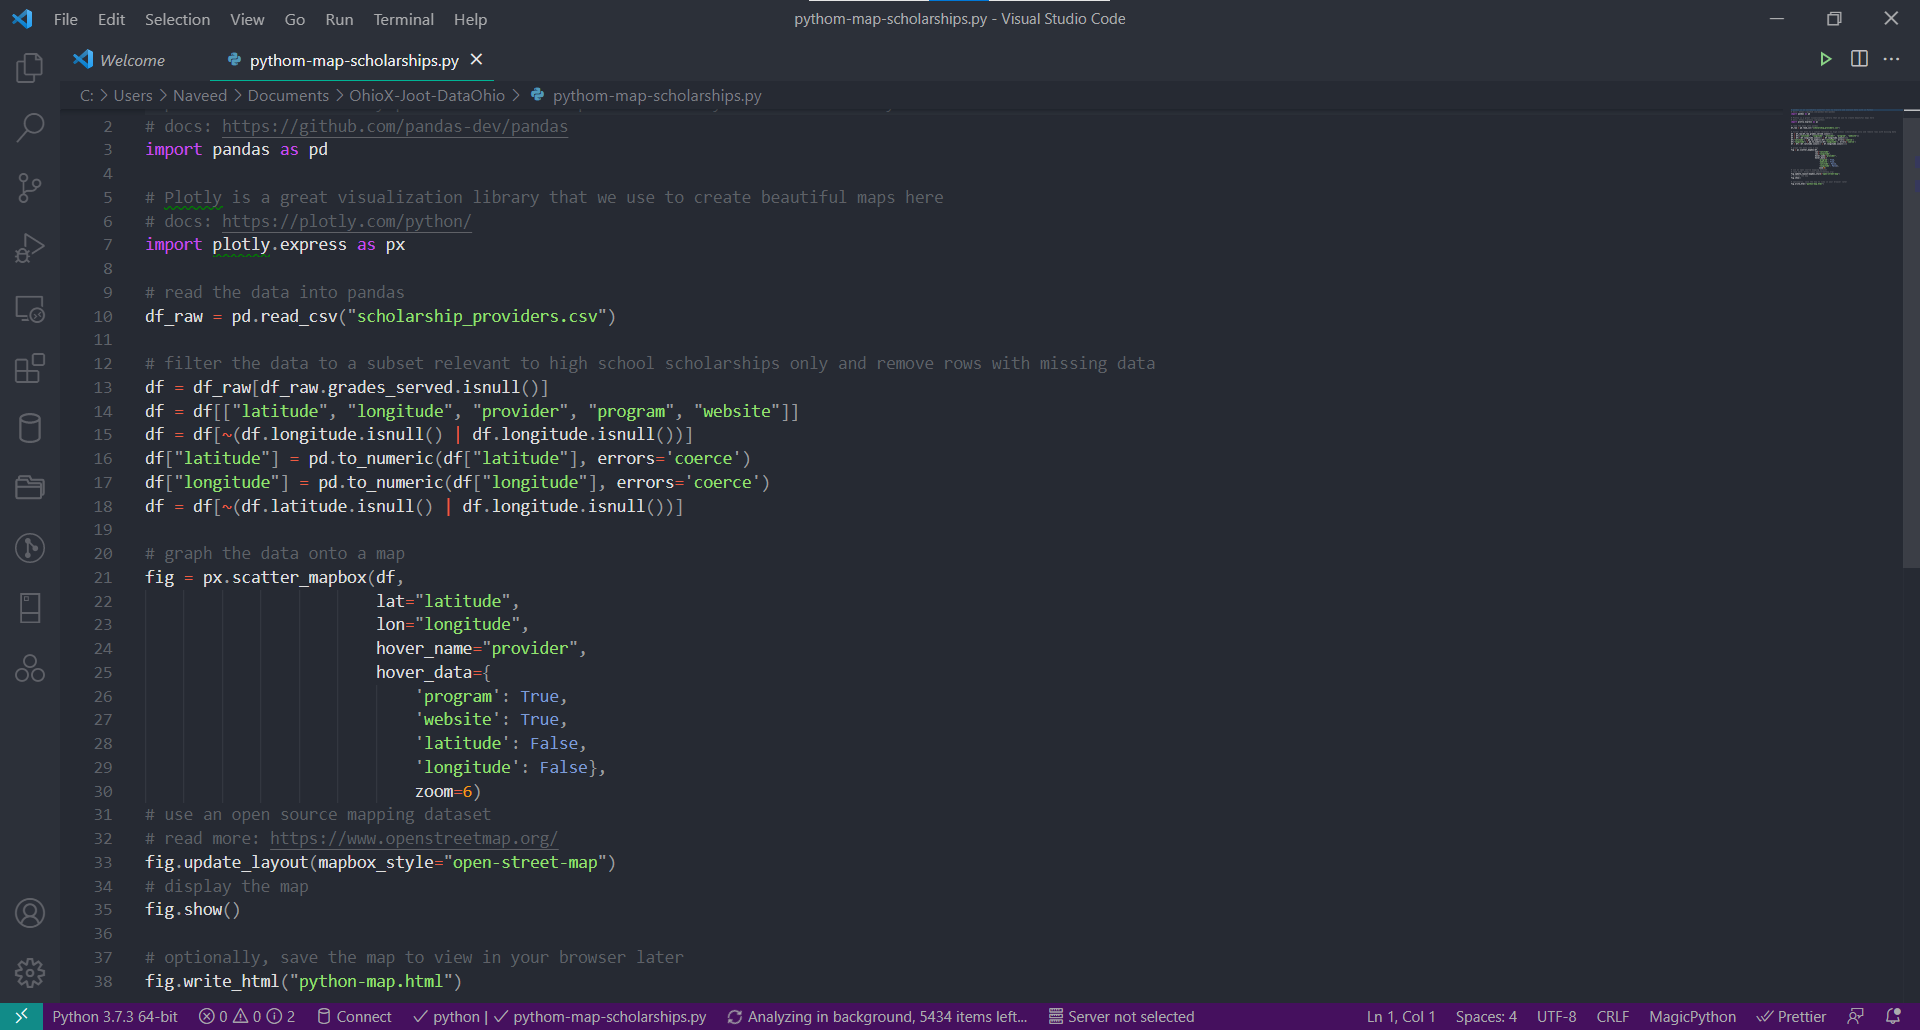This screenshot has height=1030, width=1920.
Task: Split the editor to the right
Action: coord(1859,59)
